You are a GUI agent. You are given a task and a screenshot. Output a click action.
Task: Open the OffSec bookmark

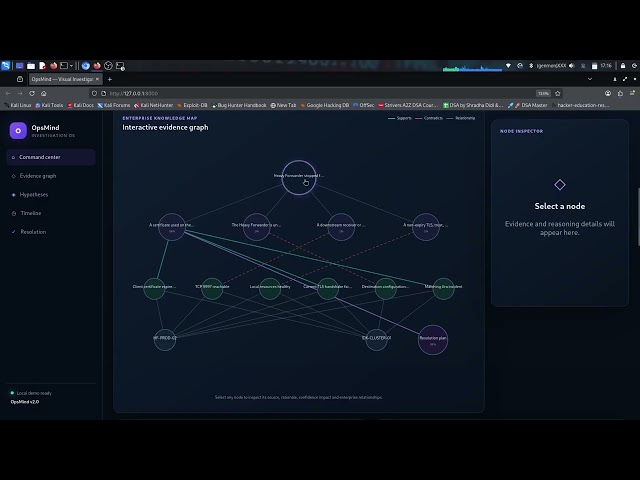click(x=364, y=105)
